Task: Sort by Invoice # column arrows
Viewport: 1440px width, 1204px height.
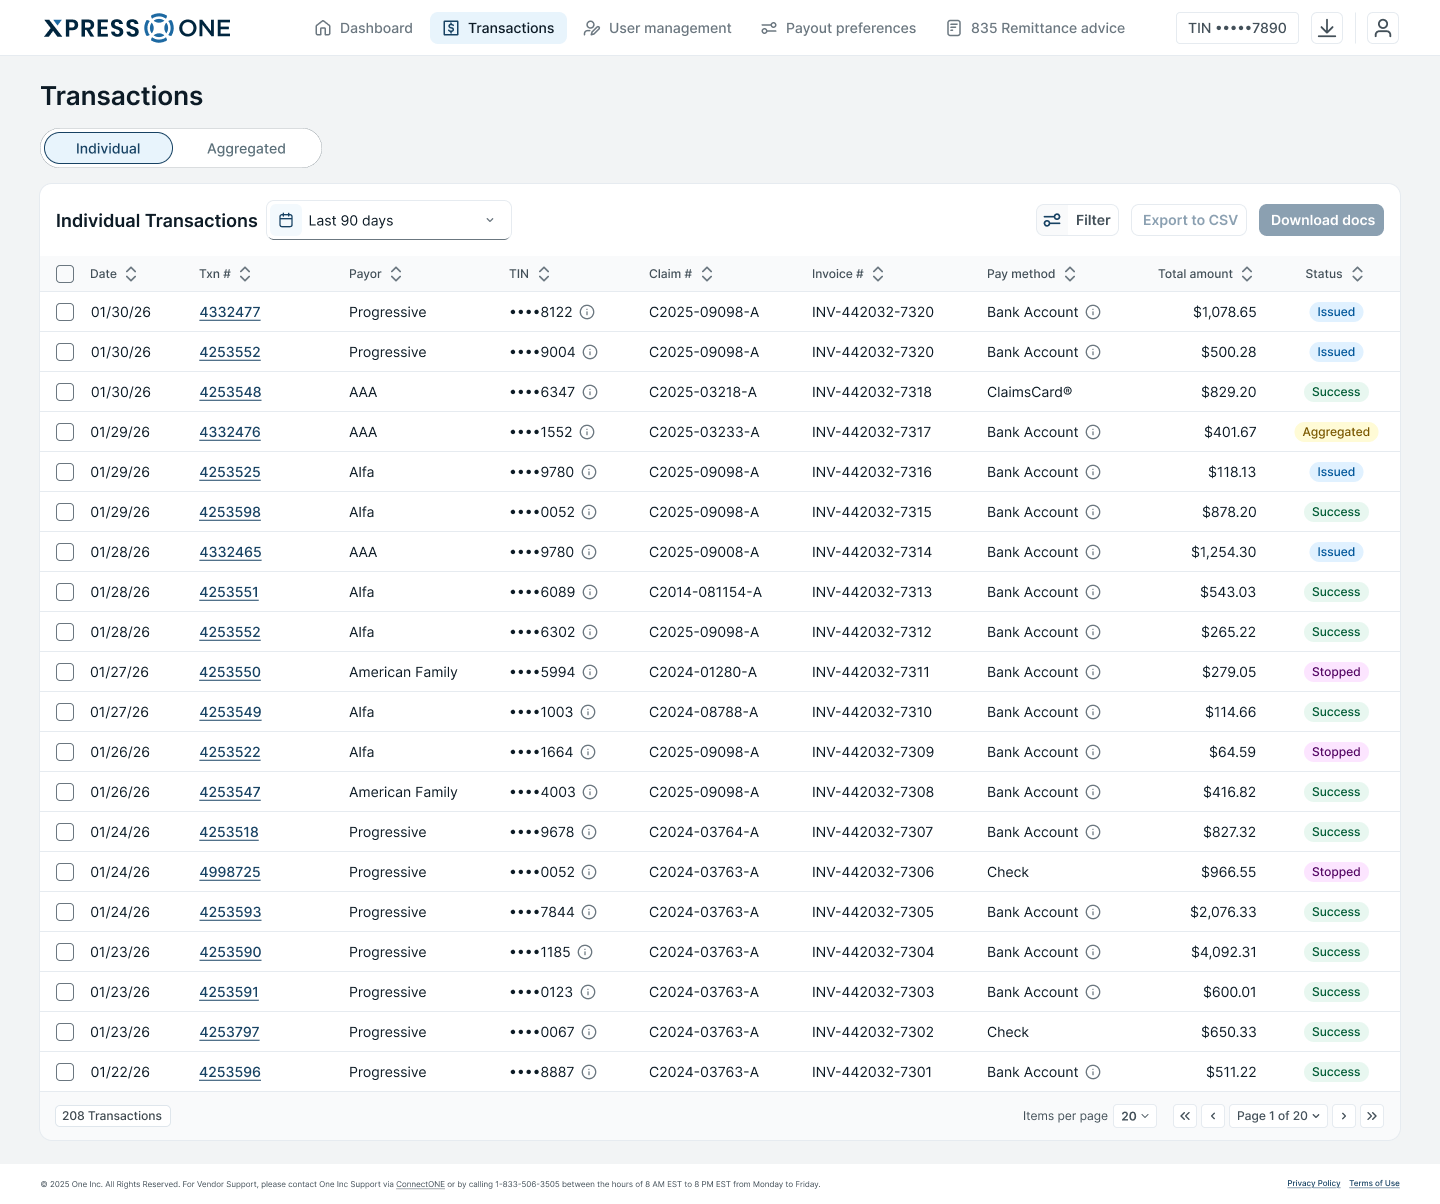Action: click(878, 274)
